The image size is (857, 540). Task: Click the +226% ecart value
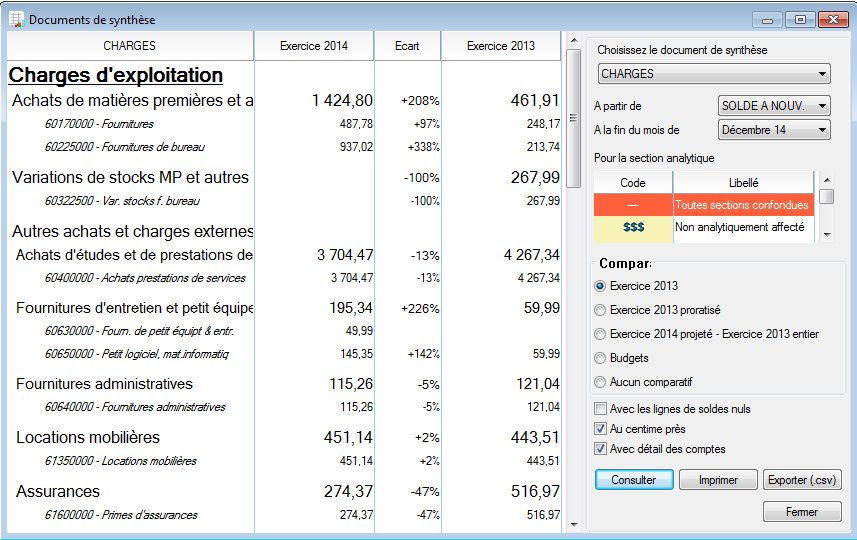pos(420,309)
